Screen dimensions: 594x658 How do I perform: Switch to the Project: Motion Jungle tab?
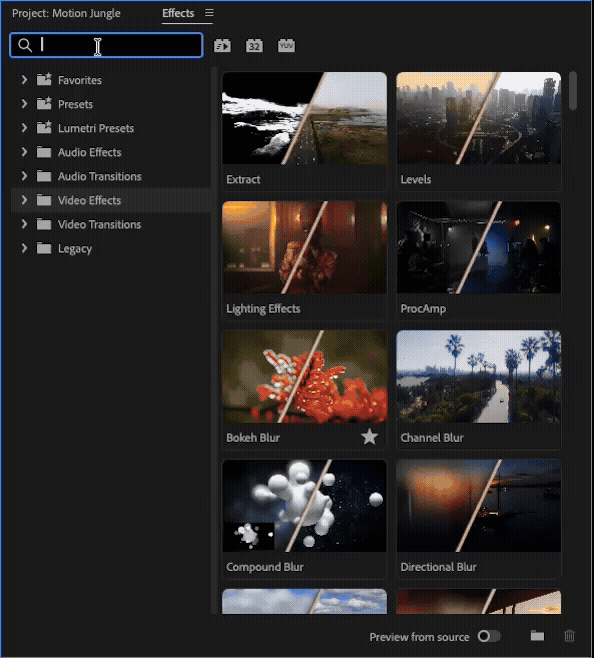66,13
